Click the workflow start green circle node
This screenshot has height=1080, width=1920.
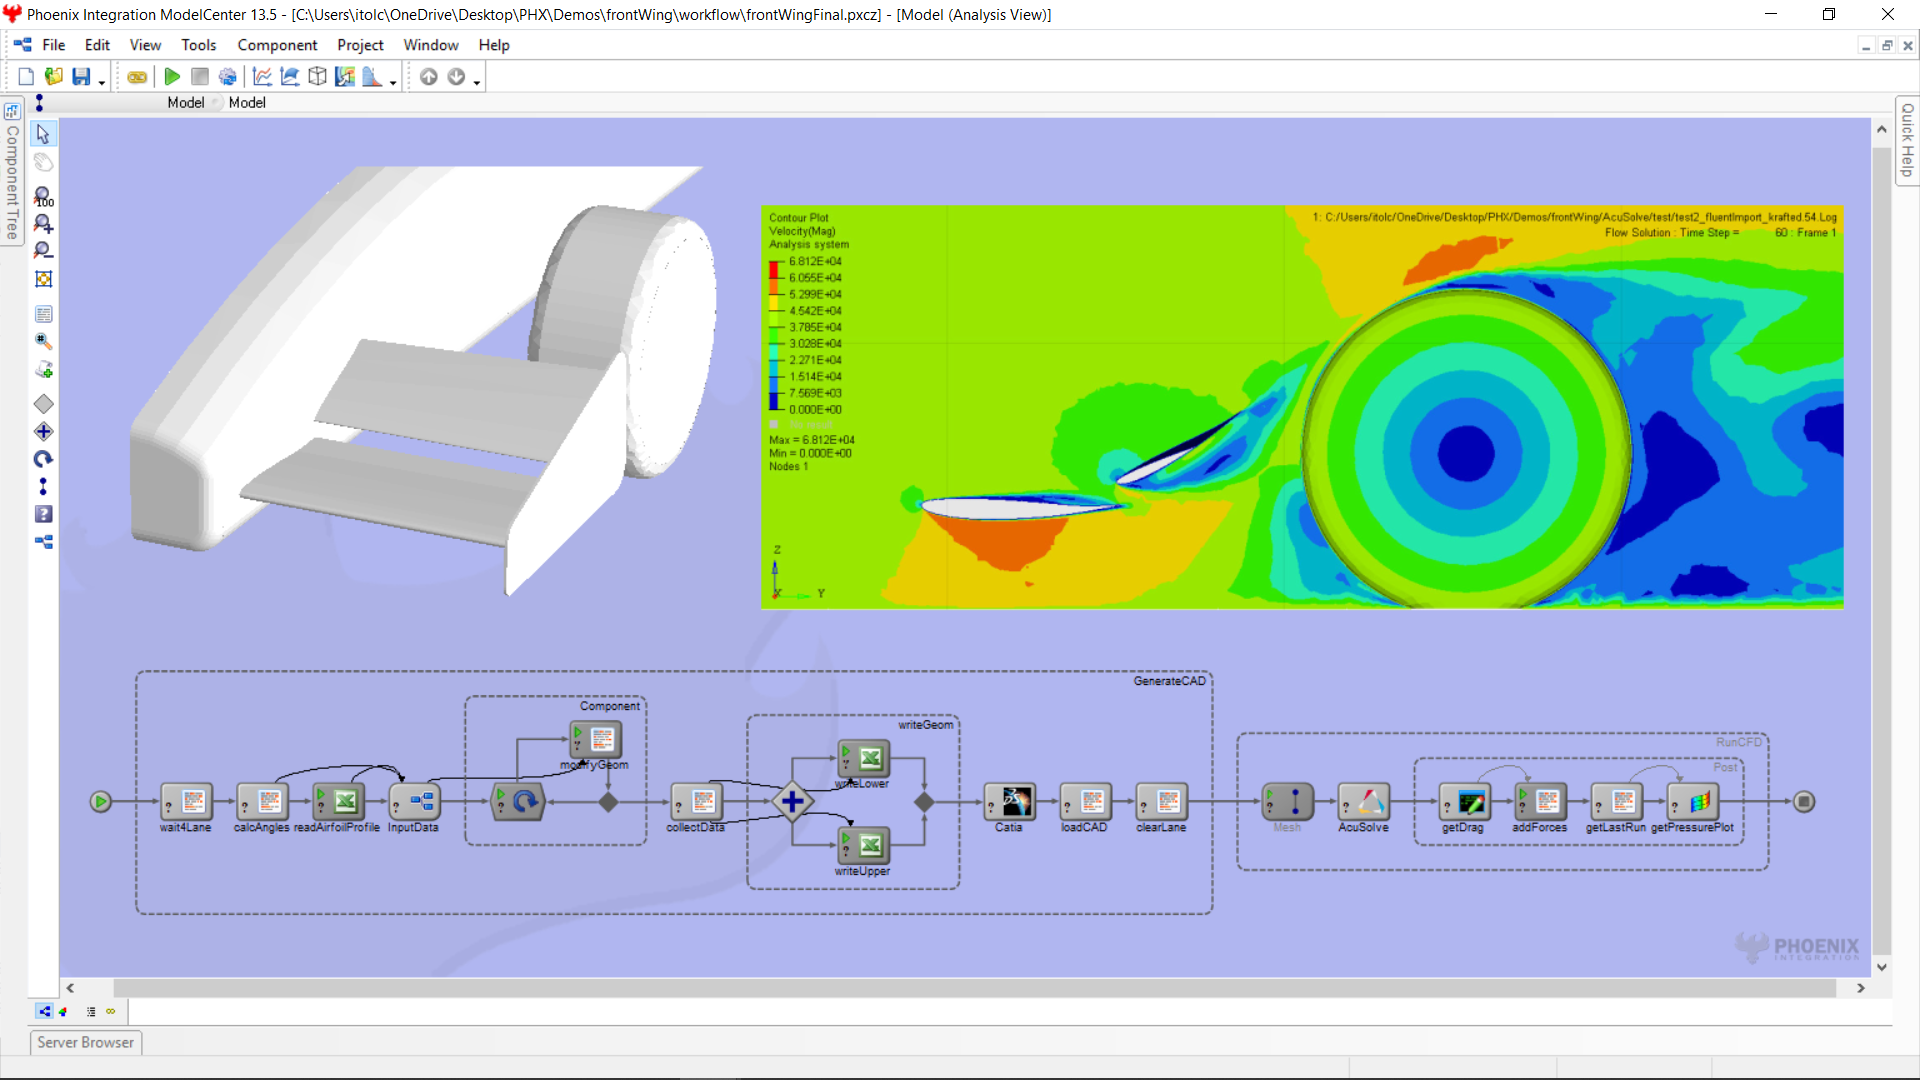pos(100,801)
